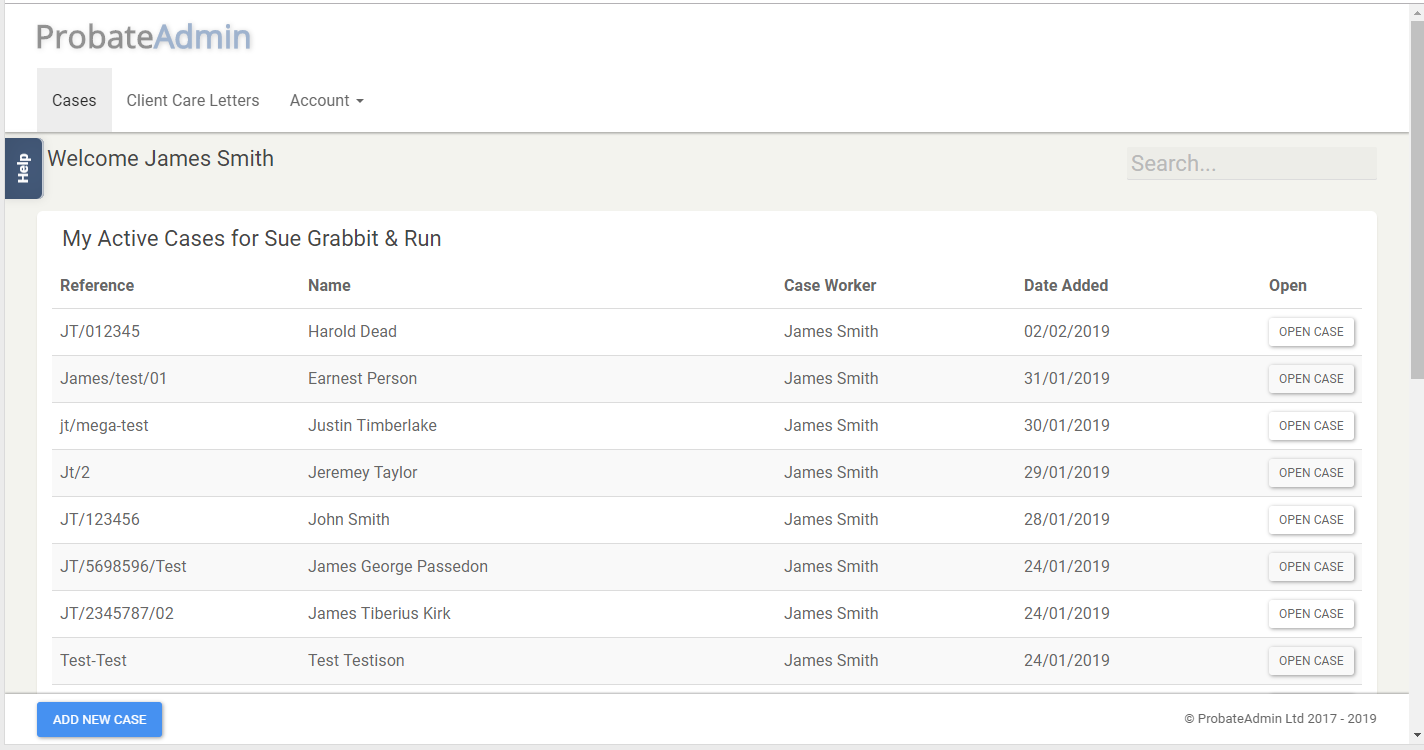The width and height of the screenshot is (1424, 750).
Task: Open the Help side tab
Action: (x=23, y=168)
